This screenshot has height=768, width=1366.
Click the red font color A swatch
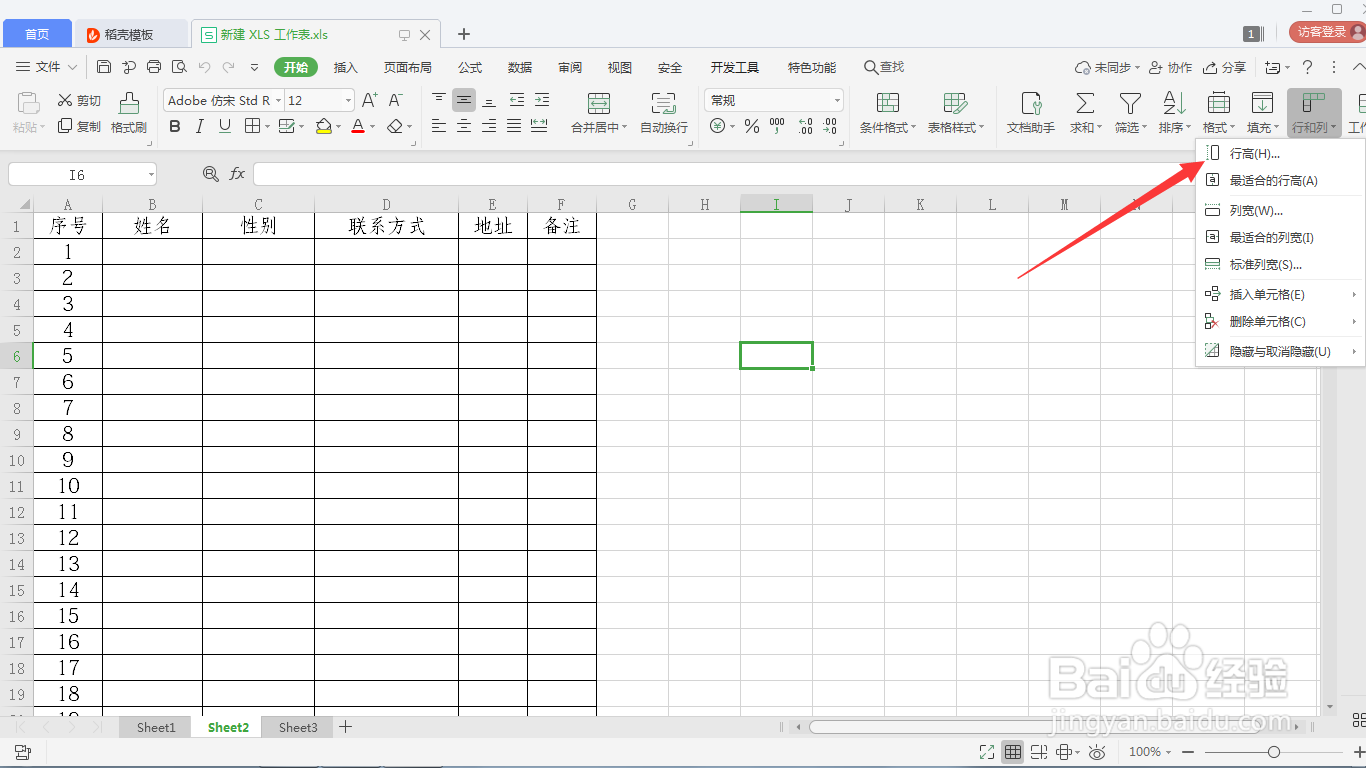358,126
